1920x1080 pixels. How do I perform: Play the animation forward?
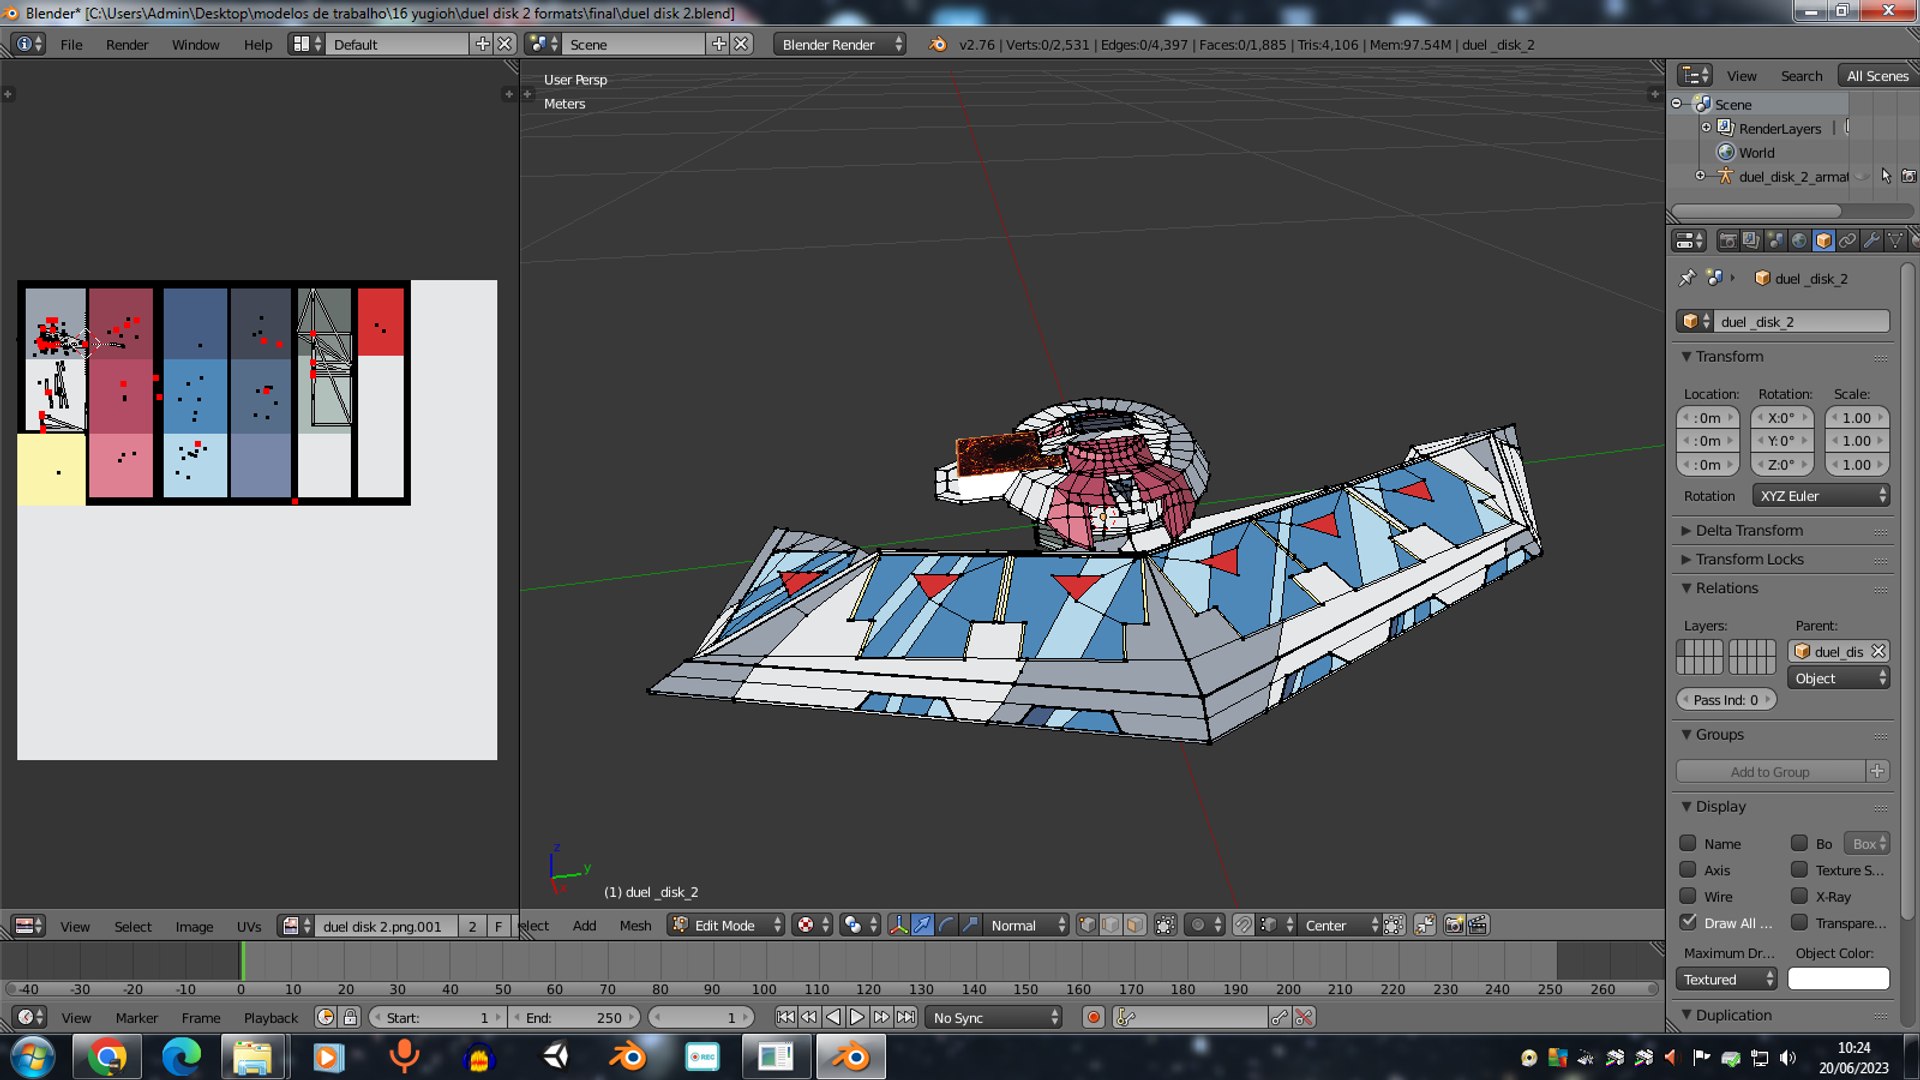[857, 1017]
